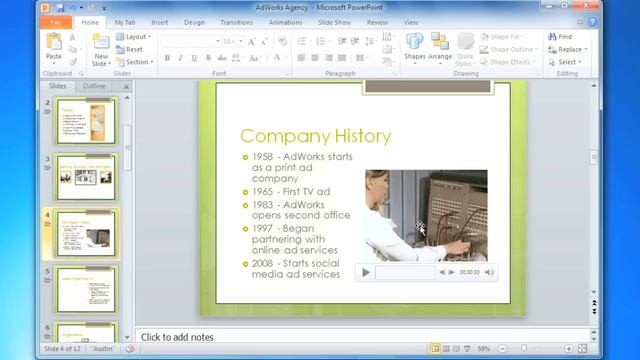Switch to Slide Sorter view
This screenshot has height=360, width=640.
coord(446,349)
